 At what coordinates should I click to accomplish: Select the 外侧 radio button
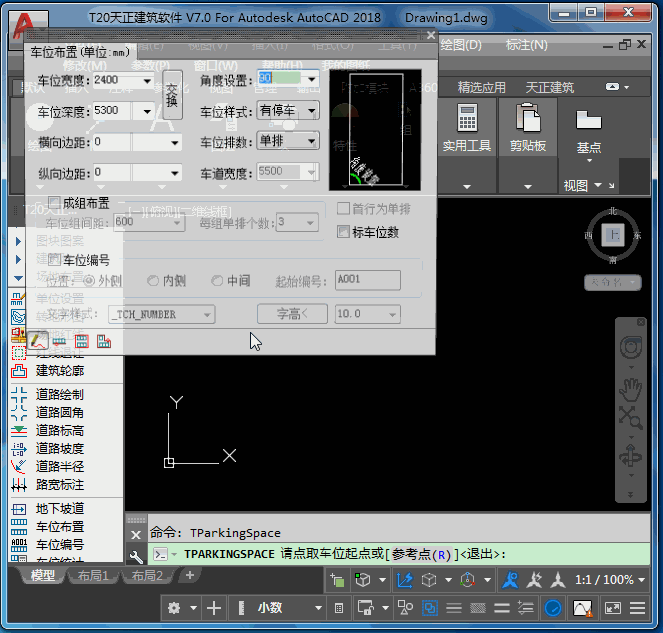89,281
